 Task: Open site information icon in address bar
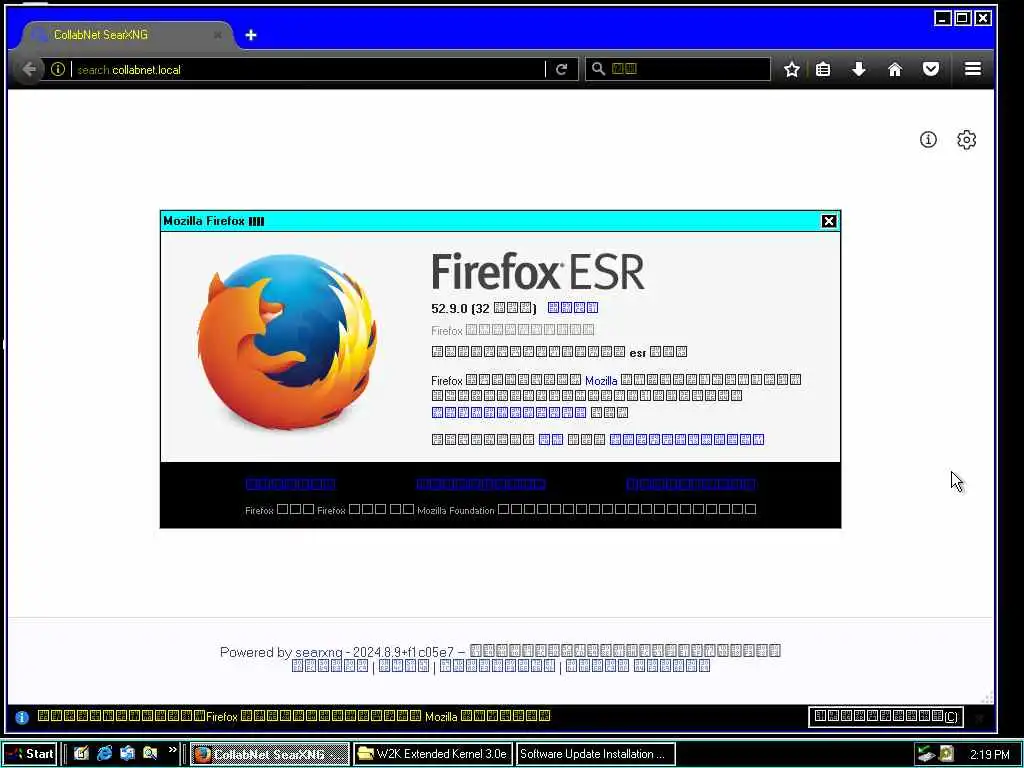57,69
